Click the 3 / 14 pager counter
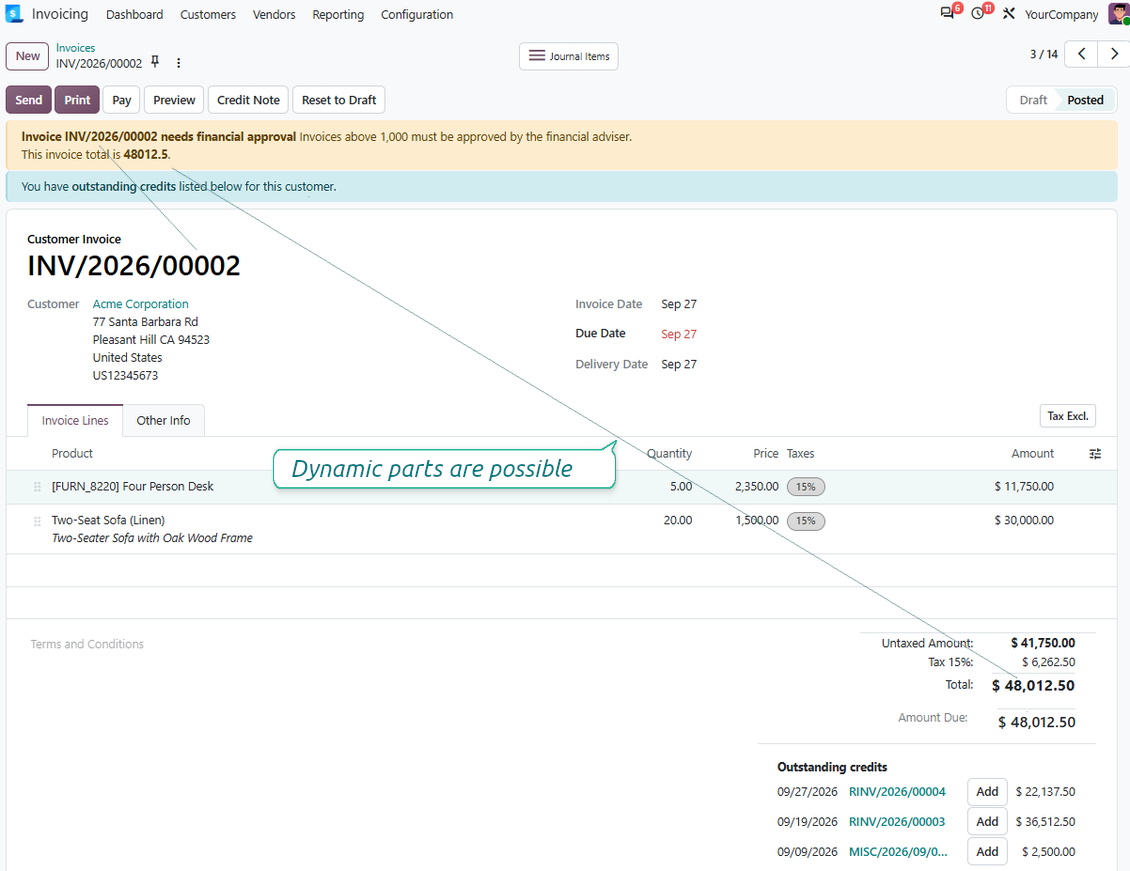Viewport: 1130px width, 871px height. [x=1044, y=54]
